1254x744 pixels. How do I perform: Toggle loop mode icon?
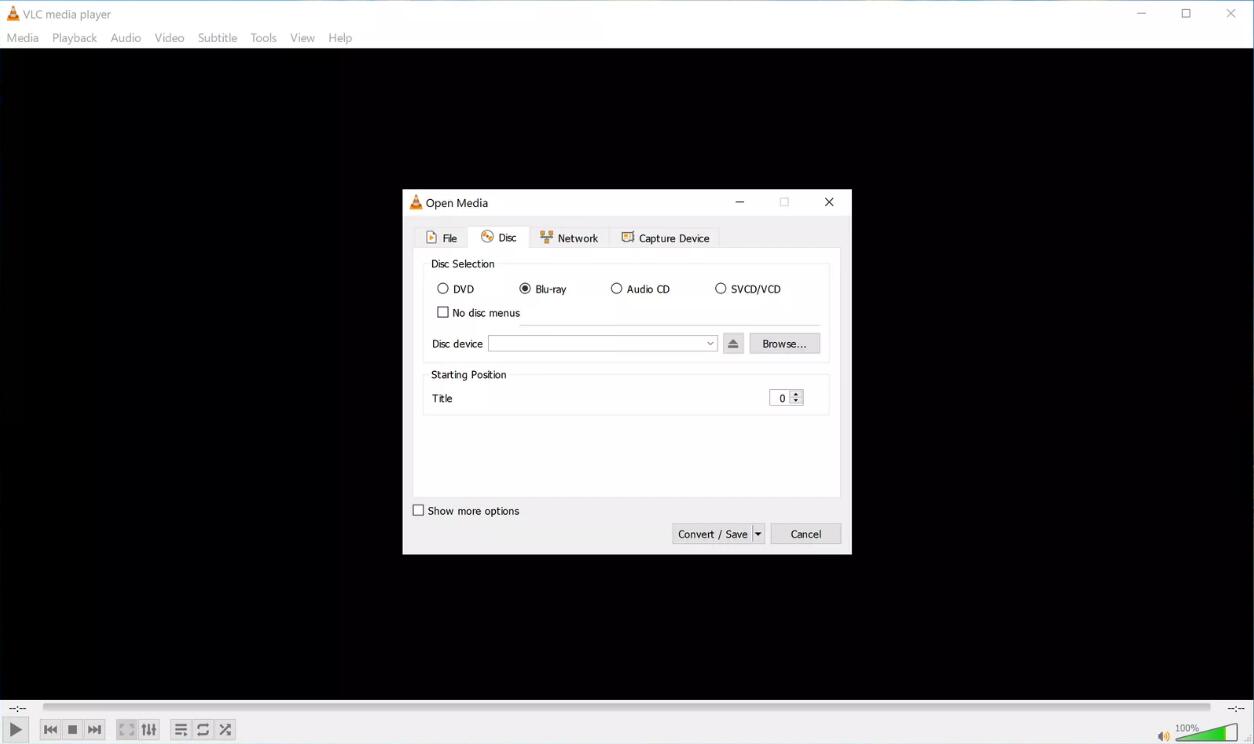pos(203,730)
